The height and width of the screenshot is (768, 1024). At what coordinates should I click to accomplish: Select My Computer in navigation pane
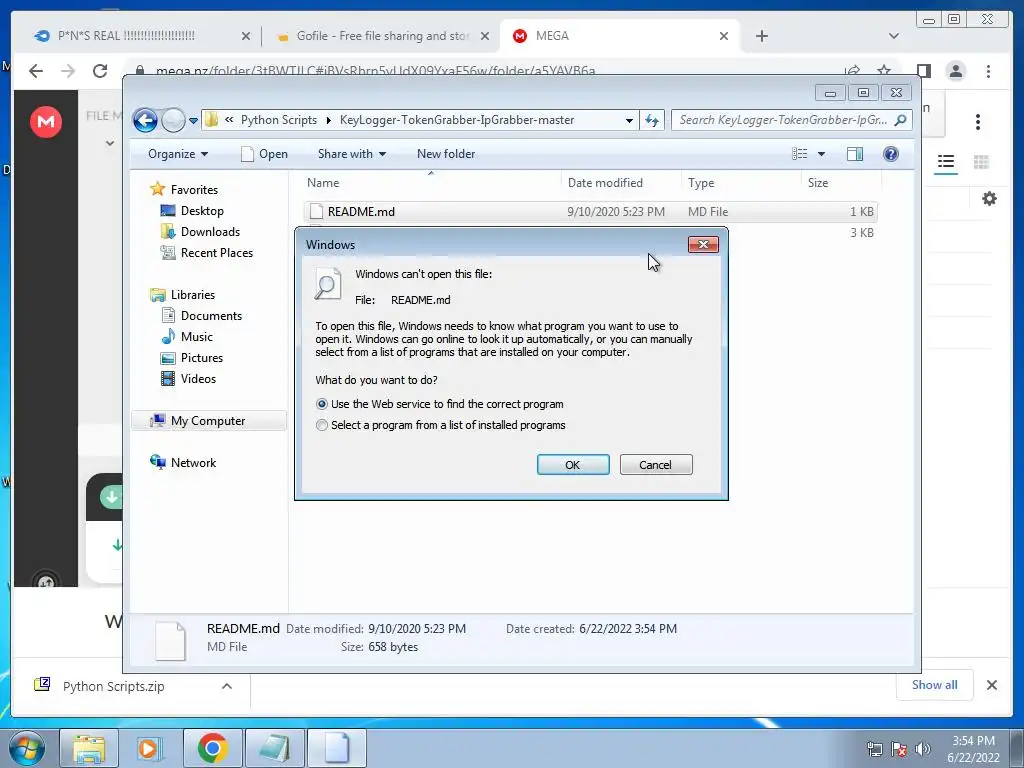point(208,421)
